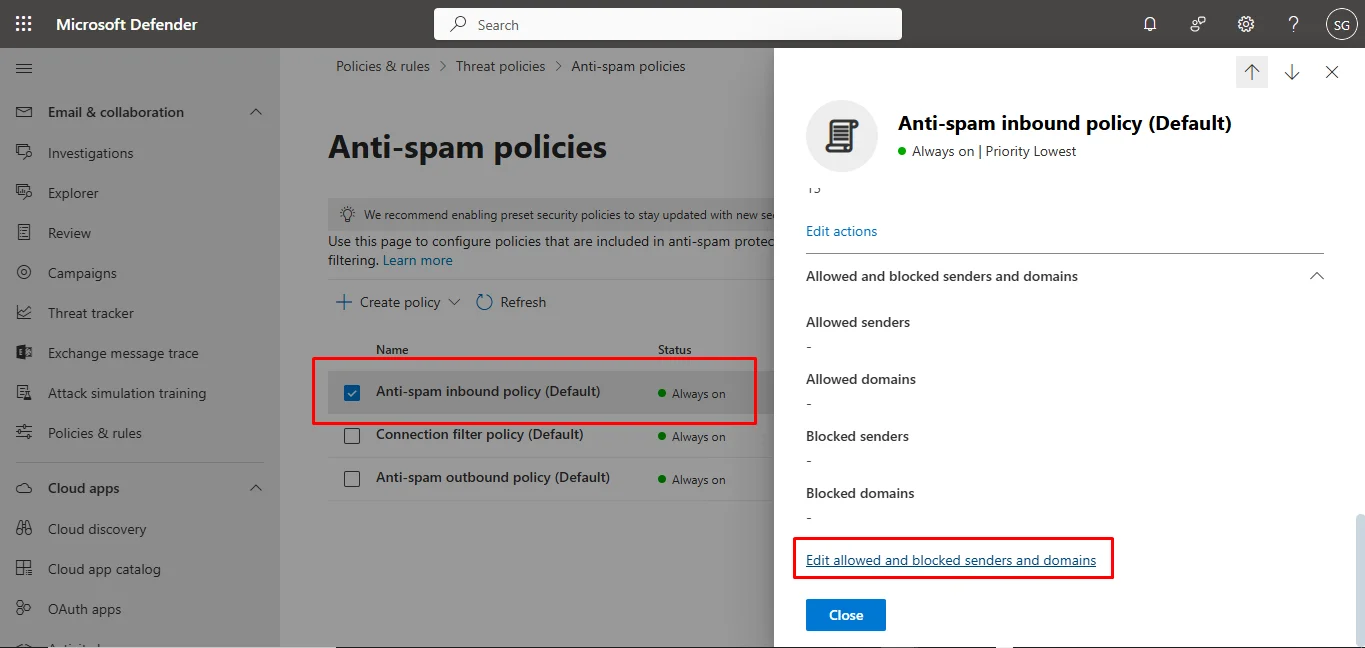Click Microsoft Defender title text
Image resolution: width=1365 pixels, height=648 pixels.
[x=127, y=24]
